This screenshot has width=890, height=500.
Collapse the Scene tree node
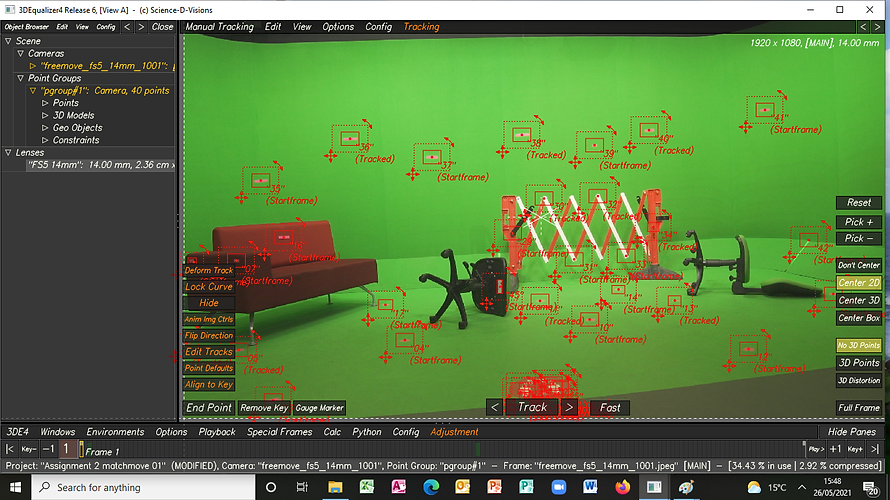pyautogui.click(x=8, y=41)
